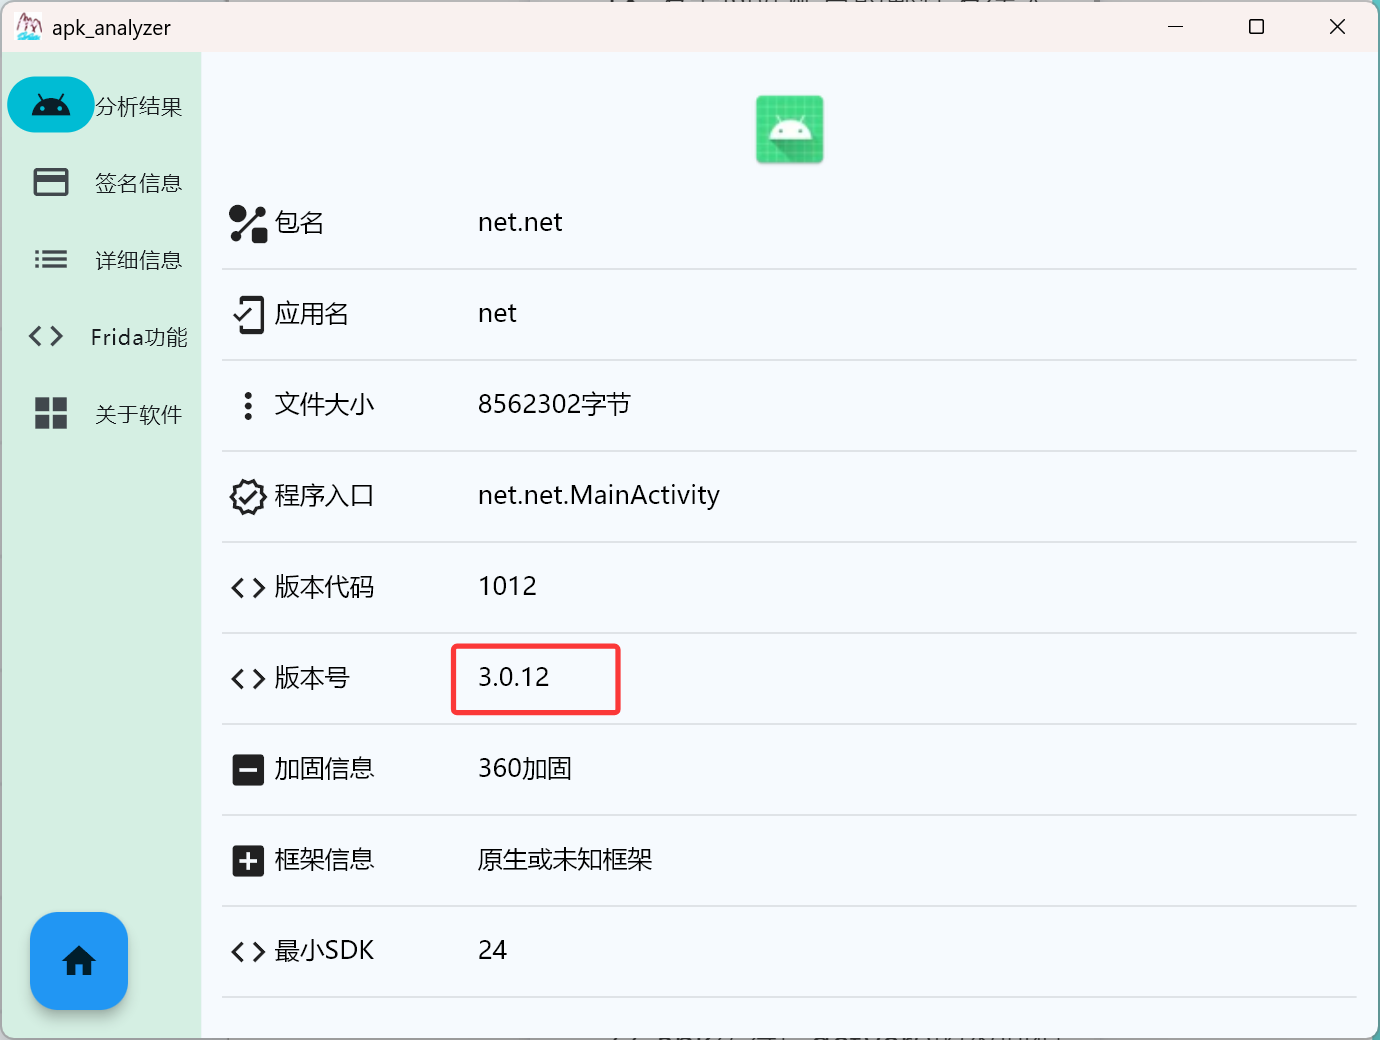The height and width of the screenshot is (1040, 1380).
Task: Switch to Frida功能 tab label
Action: pos(139,337)
